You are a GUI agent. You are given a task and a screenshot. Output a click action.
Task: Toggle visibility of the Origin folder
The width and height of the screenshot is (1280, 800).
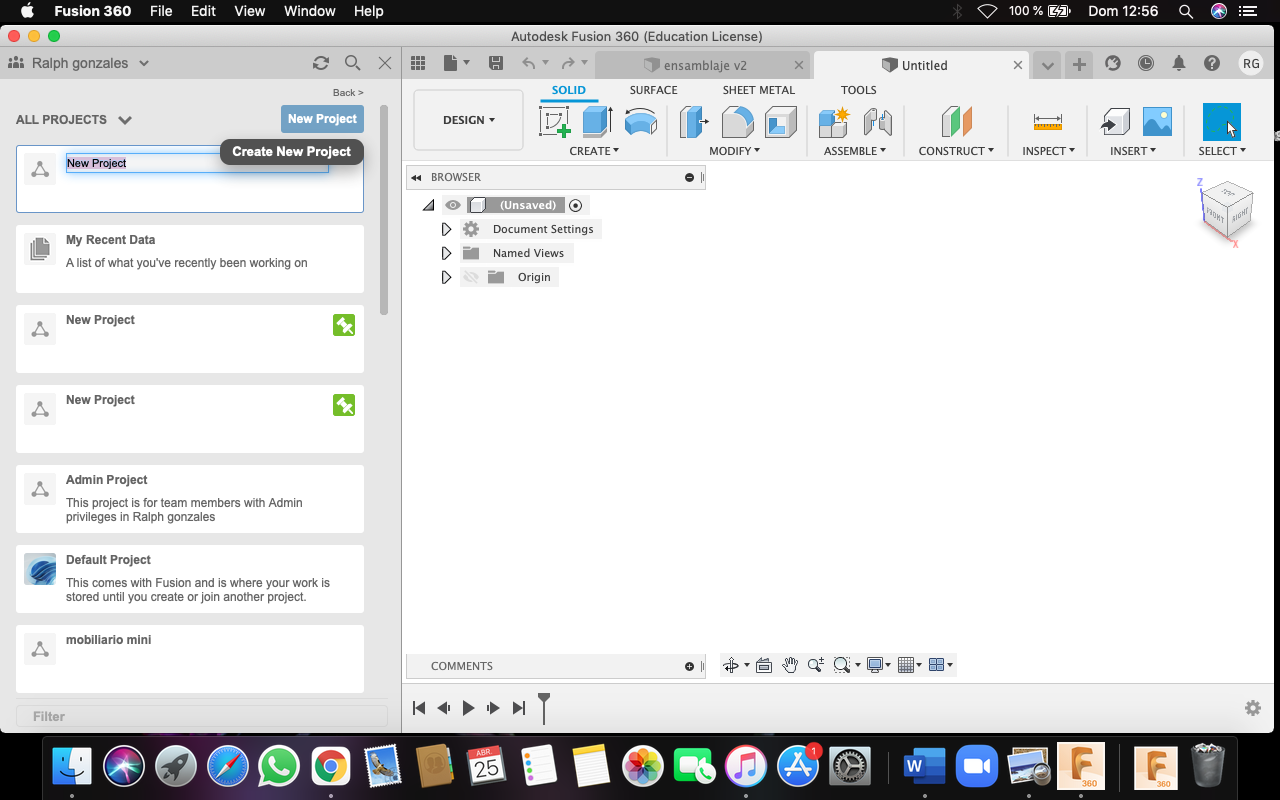(471, 277)
